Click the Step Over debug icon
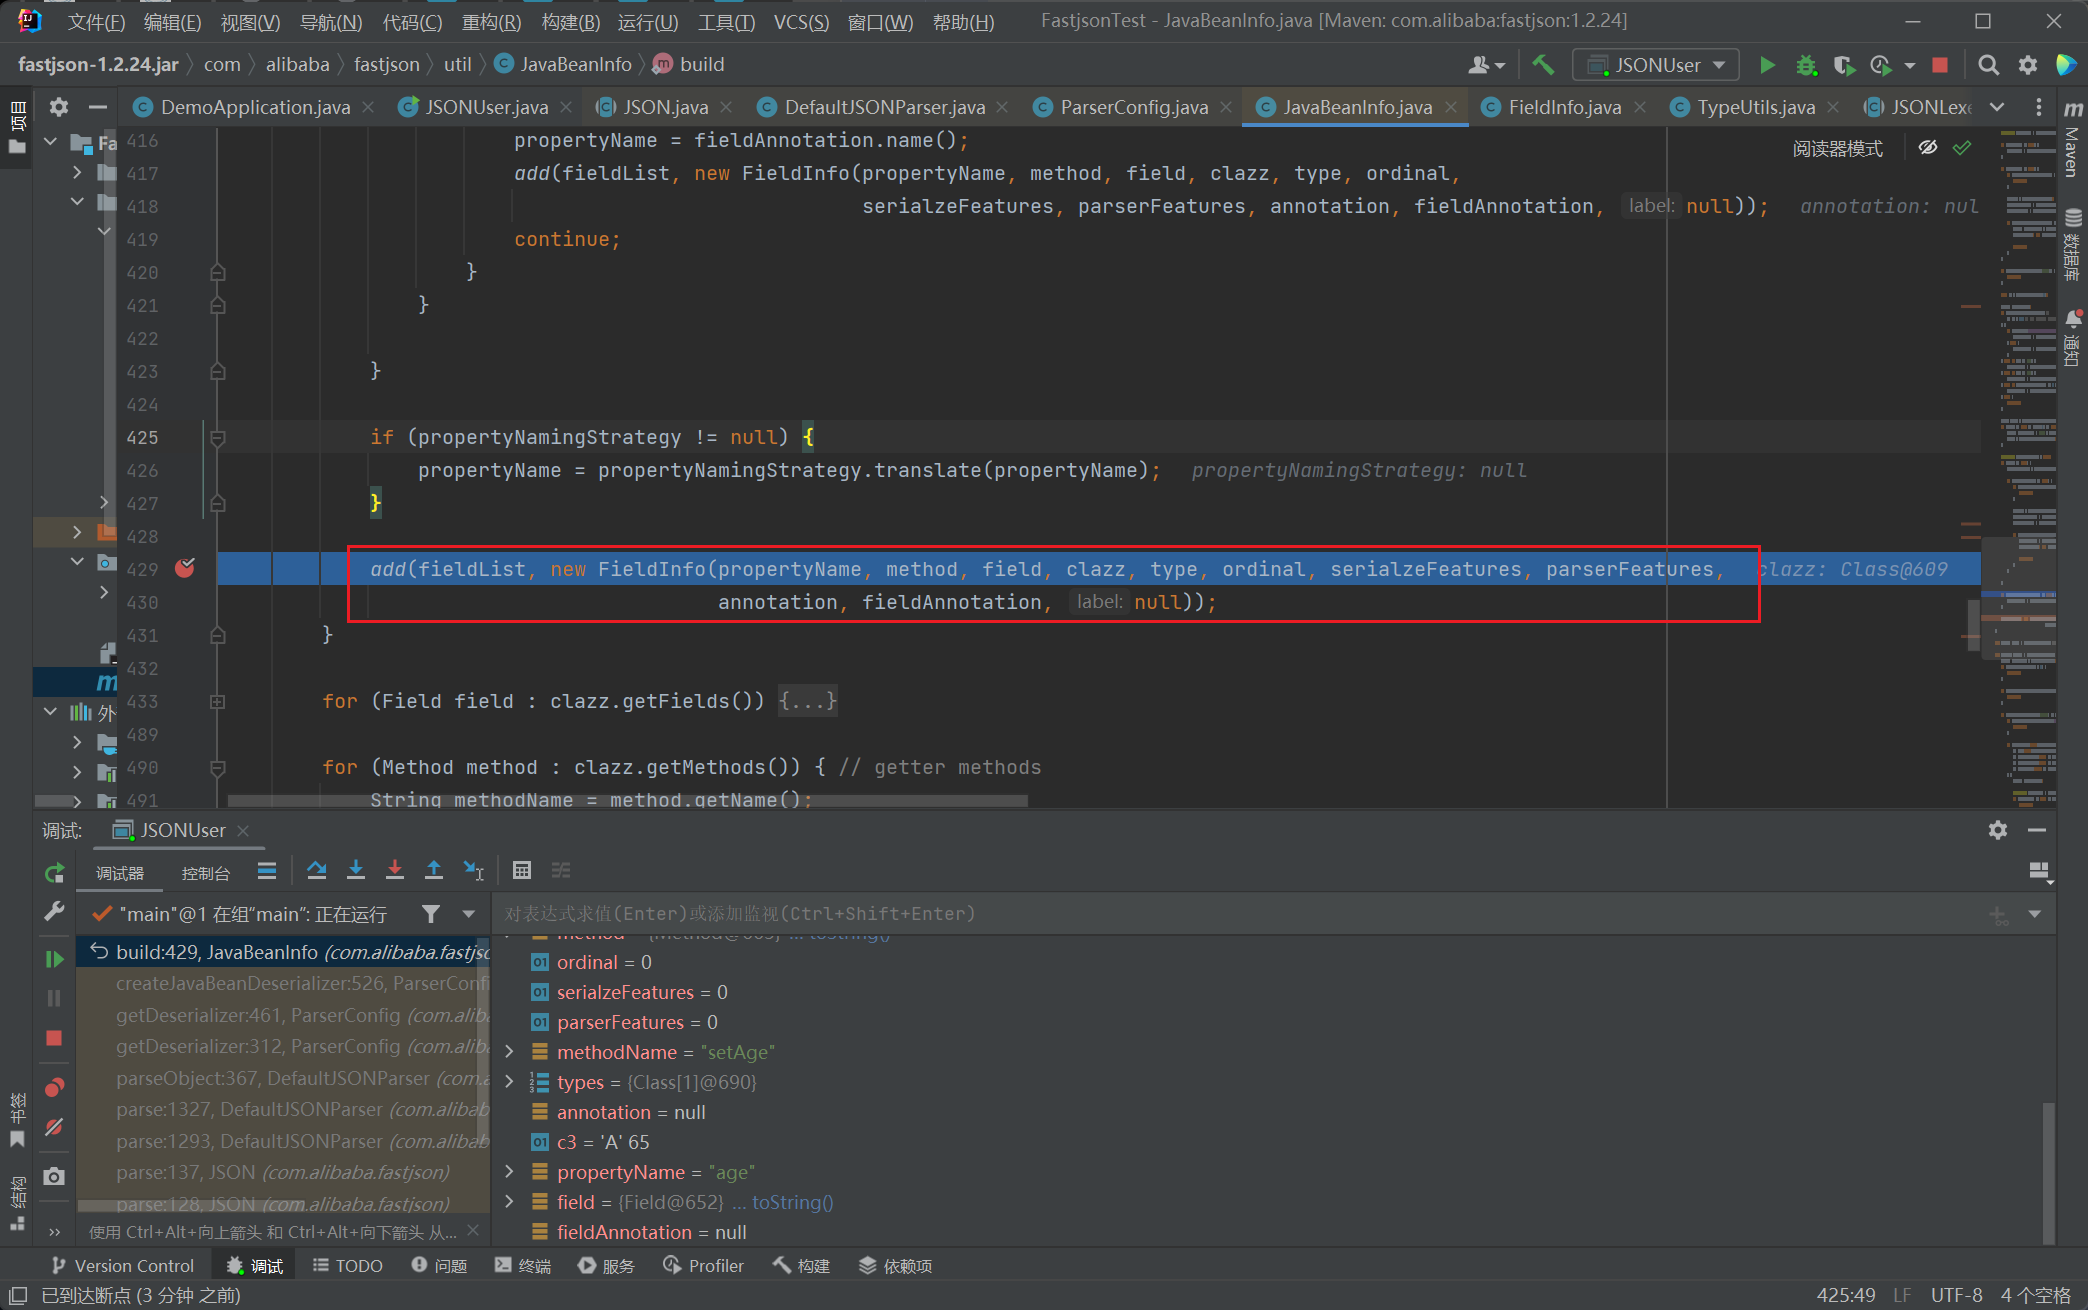The height and width of the screenshot is (1310, 2088). [316, 870]
